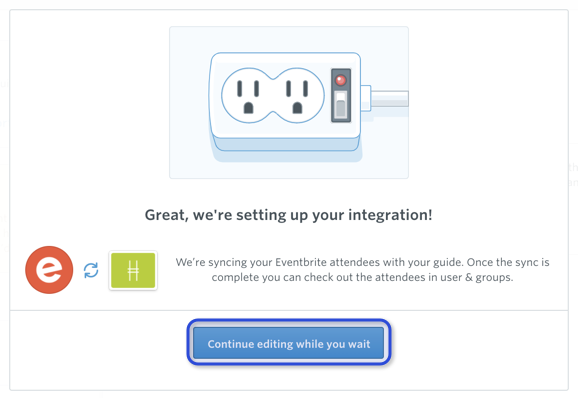578x398 pixels.
Task: Click the ground hole of left outlet
Action: tap(248, 108)
